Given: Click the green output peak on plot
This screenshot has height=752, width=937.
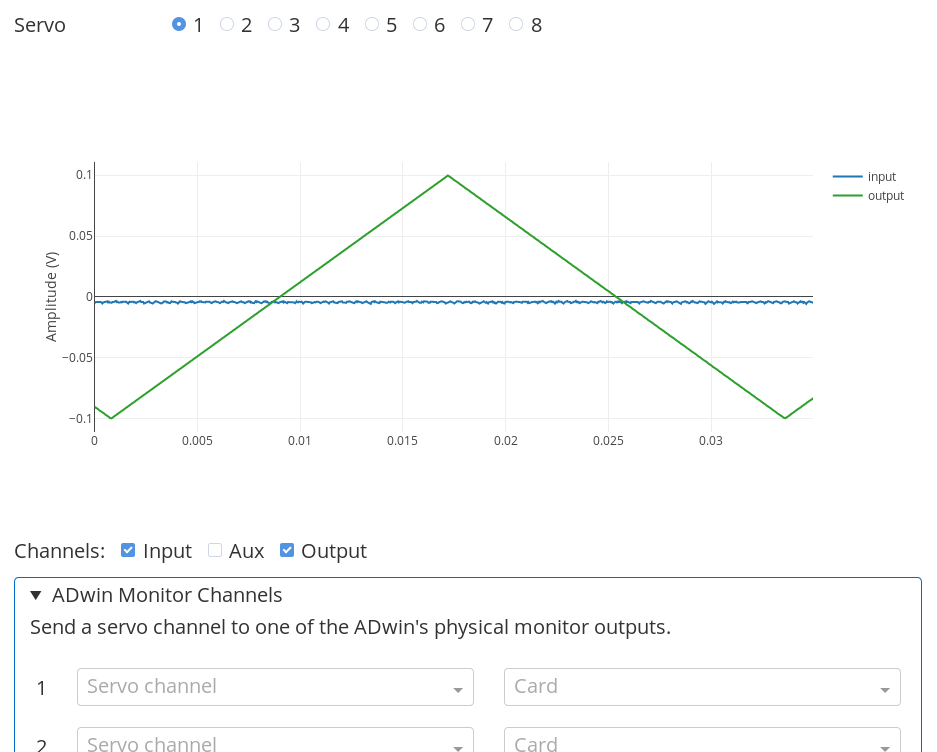Looking at the screenshot, I should [x=448, y=176].
